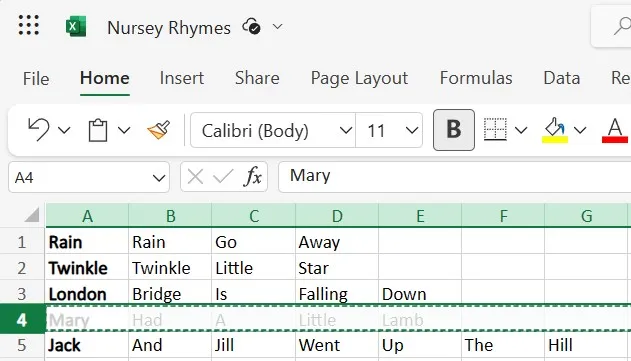The height and width of the screenshot is (361, 631).
Task: Select column G header
Action: (587, 216)
